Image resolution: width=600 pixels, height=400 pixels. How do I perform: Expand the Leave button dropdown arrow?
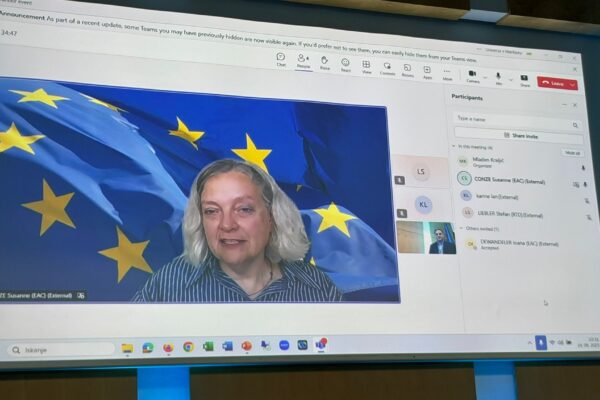click(x=573, y=85)
